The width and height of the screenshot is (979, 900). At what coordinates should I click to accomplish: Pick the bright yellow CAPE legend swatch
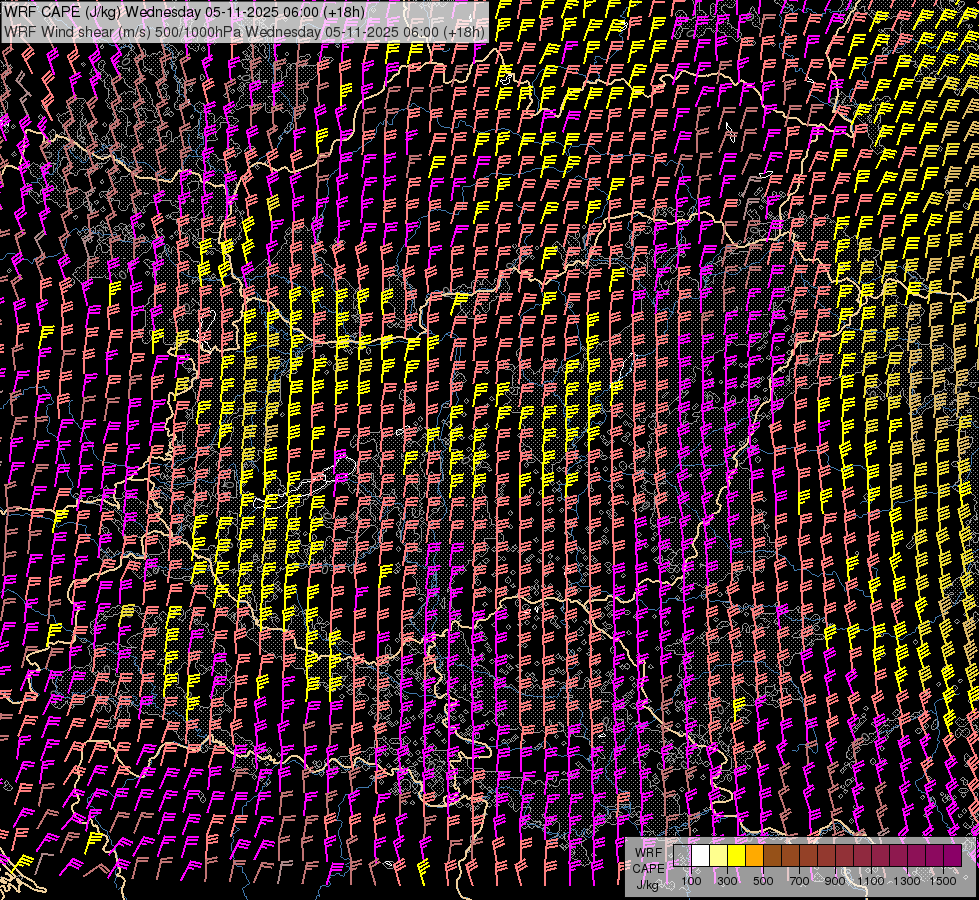point(736,856)
